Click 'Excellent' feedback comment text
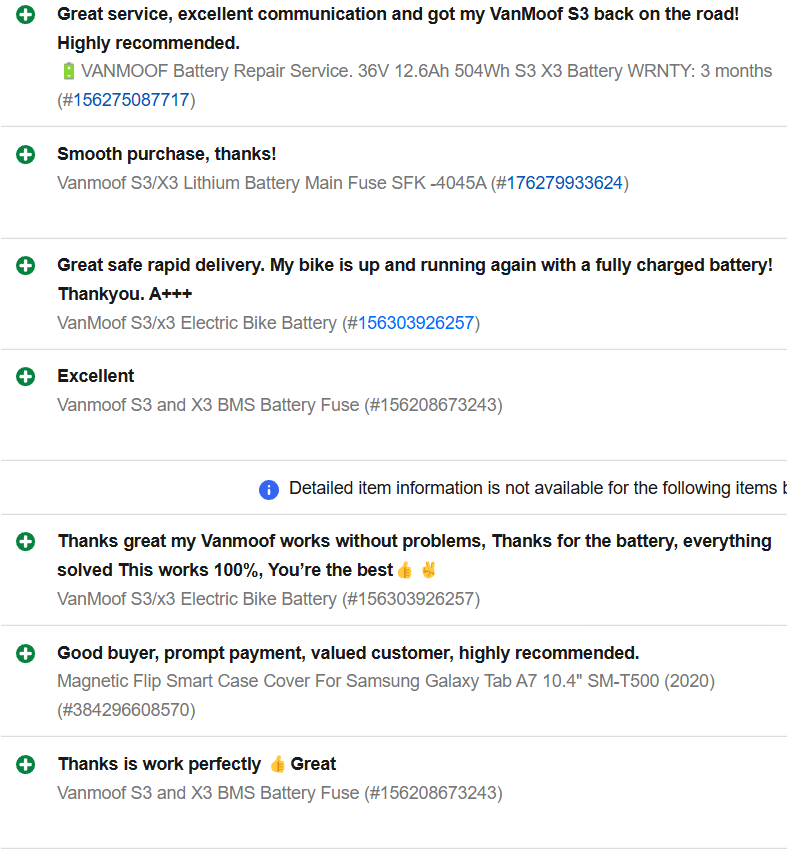The height and width of the screenshot is (853, 787). [x=96, y=376]
